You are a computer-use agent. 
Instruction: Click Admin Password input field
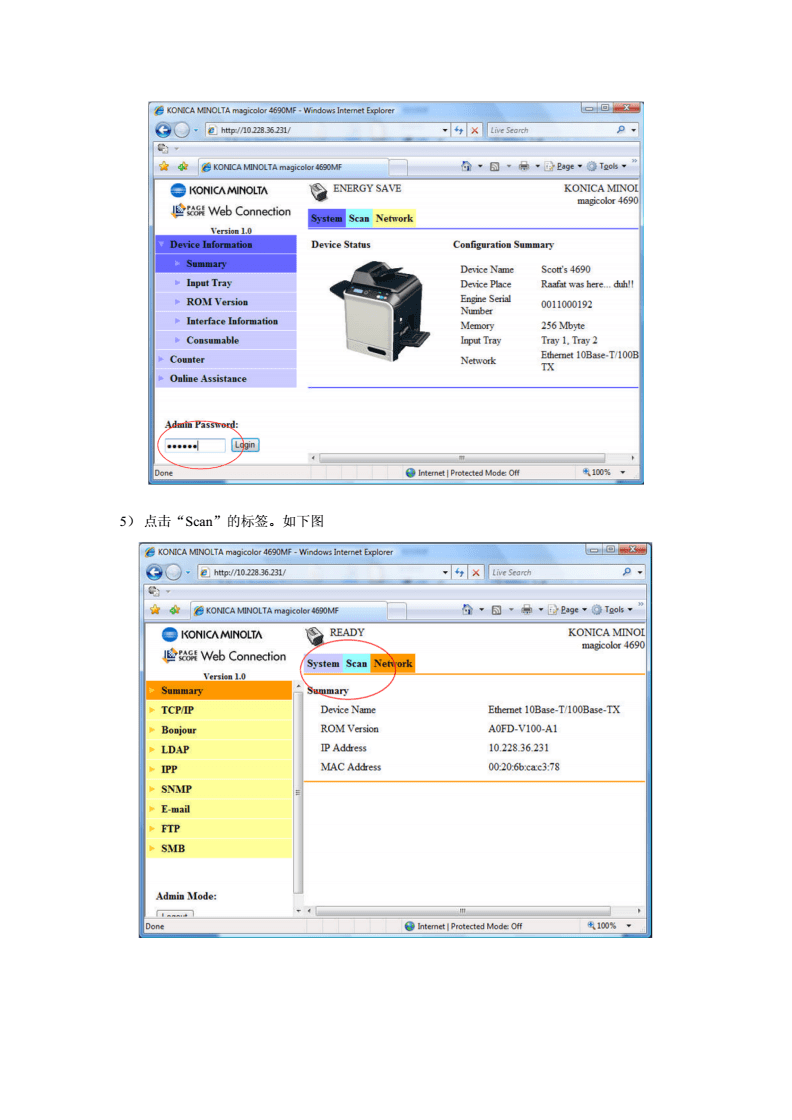click(195, 446)
